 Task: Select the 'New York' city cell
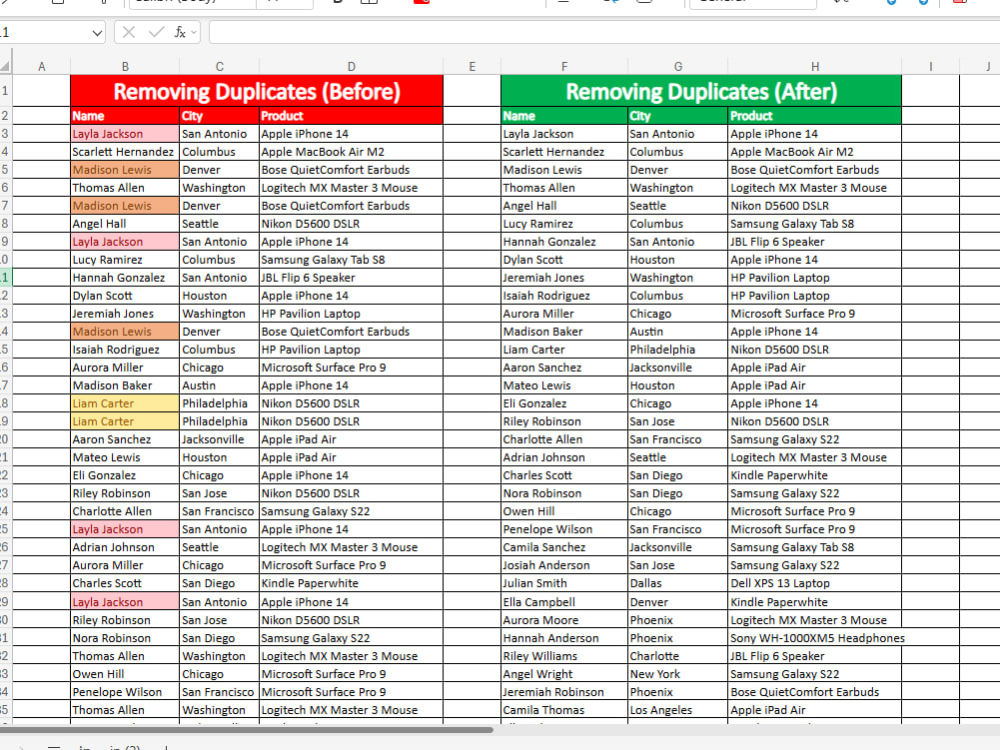pyautogui.click(x=678, y=673)
